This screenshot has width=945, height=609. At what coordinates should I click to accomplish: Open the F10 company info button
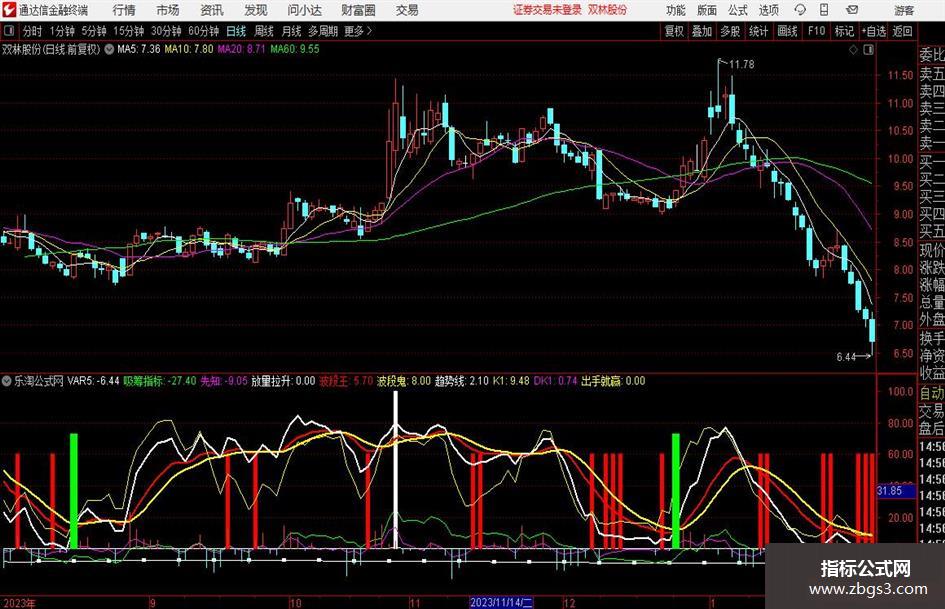click(x=816, y=31)
